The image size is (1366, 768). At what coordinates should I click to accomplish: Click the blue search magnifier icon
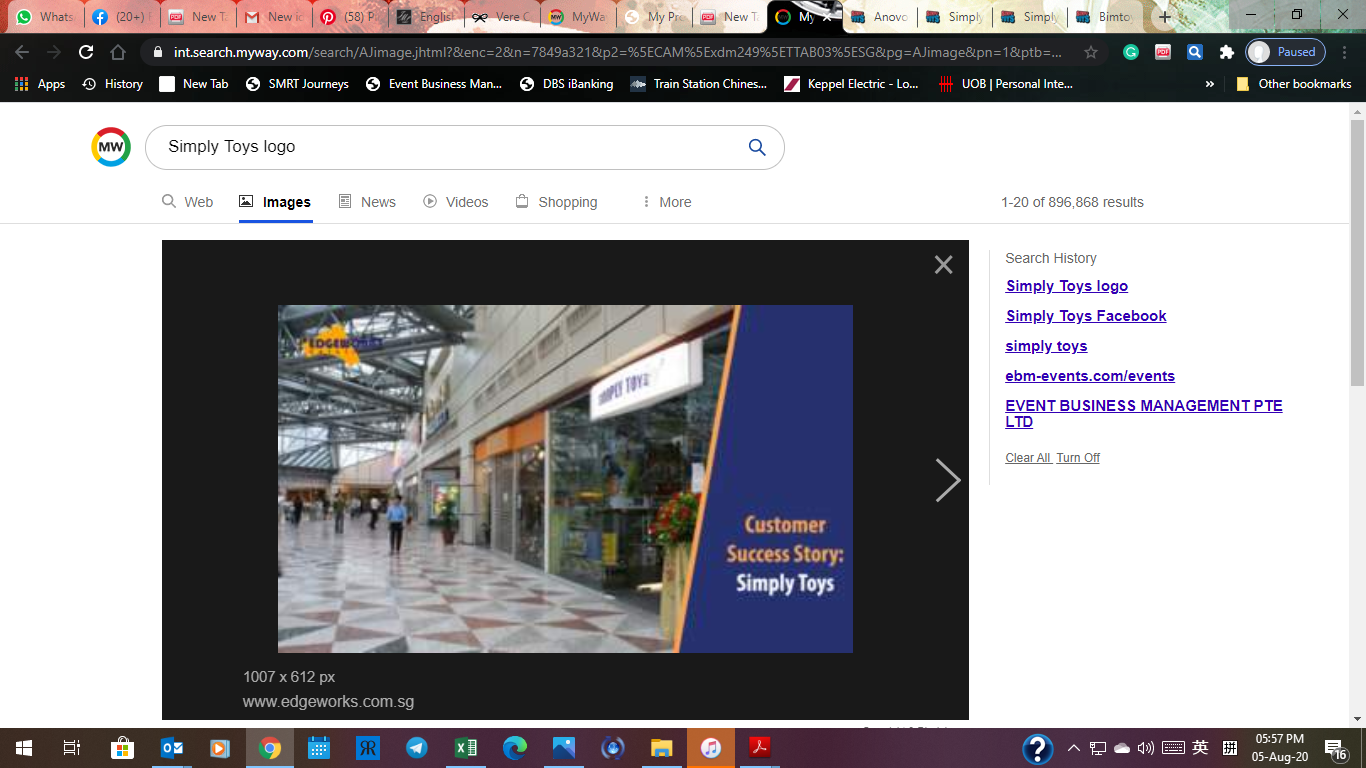[x=757, y=148]
